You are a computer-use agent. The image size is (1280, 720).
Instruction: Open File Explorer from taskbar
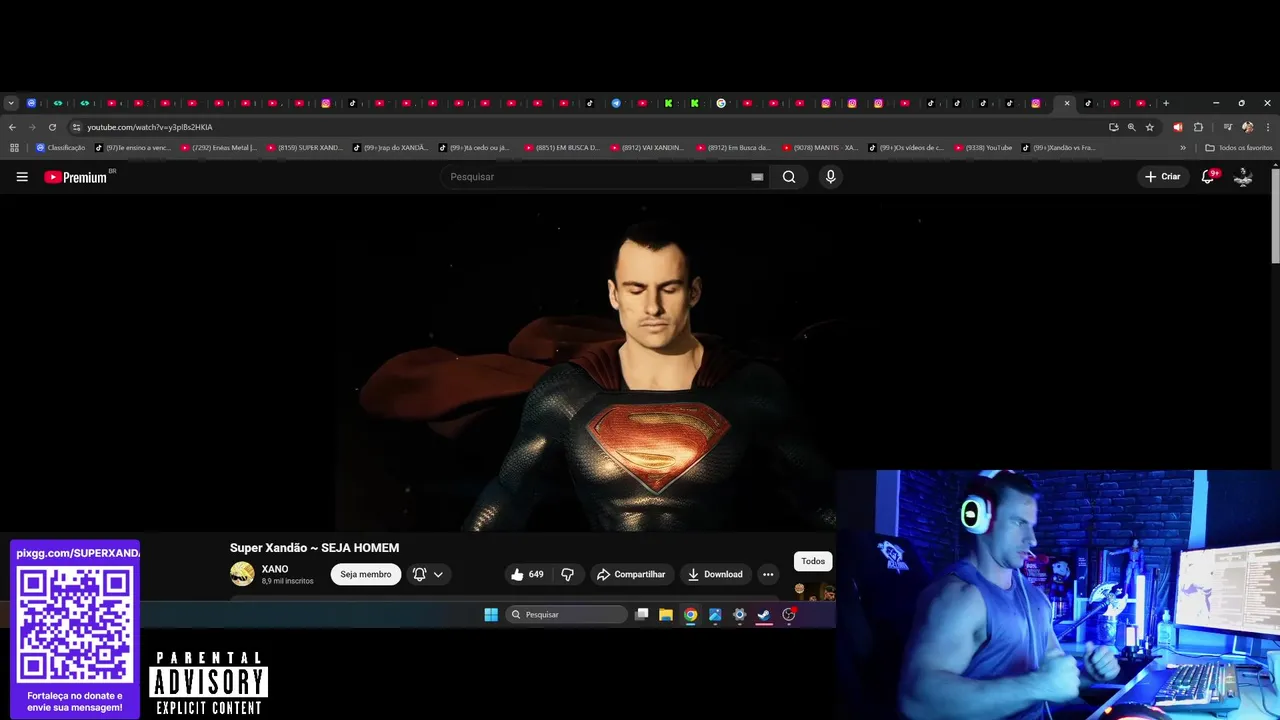(666, 615)
